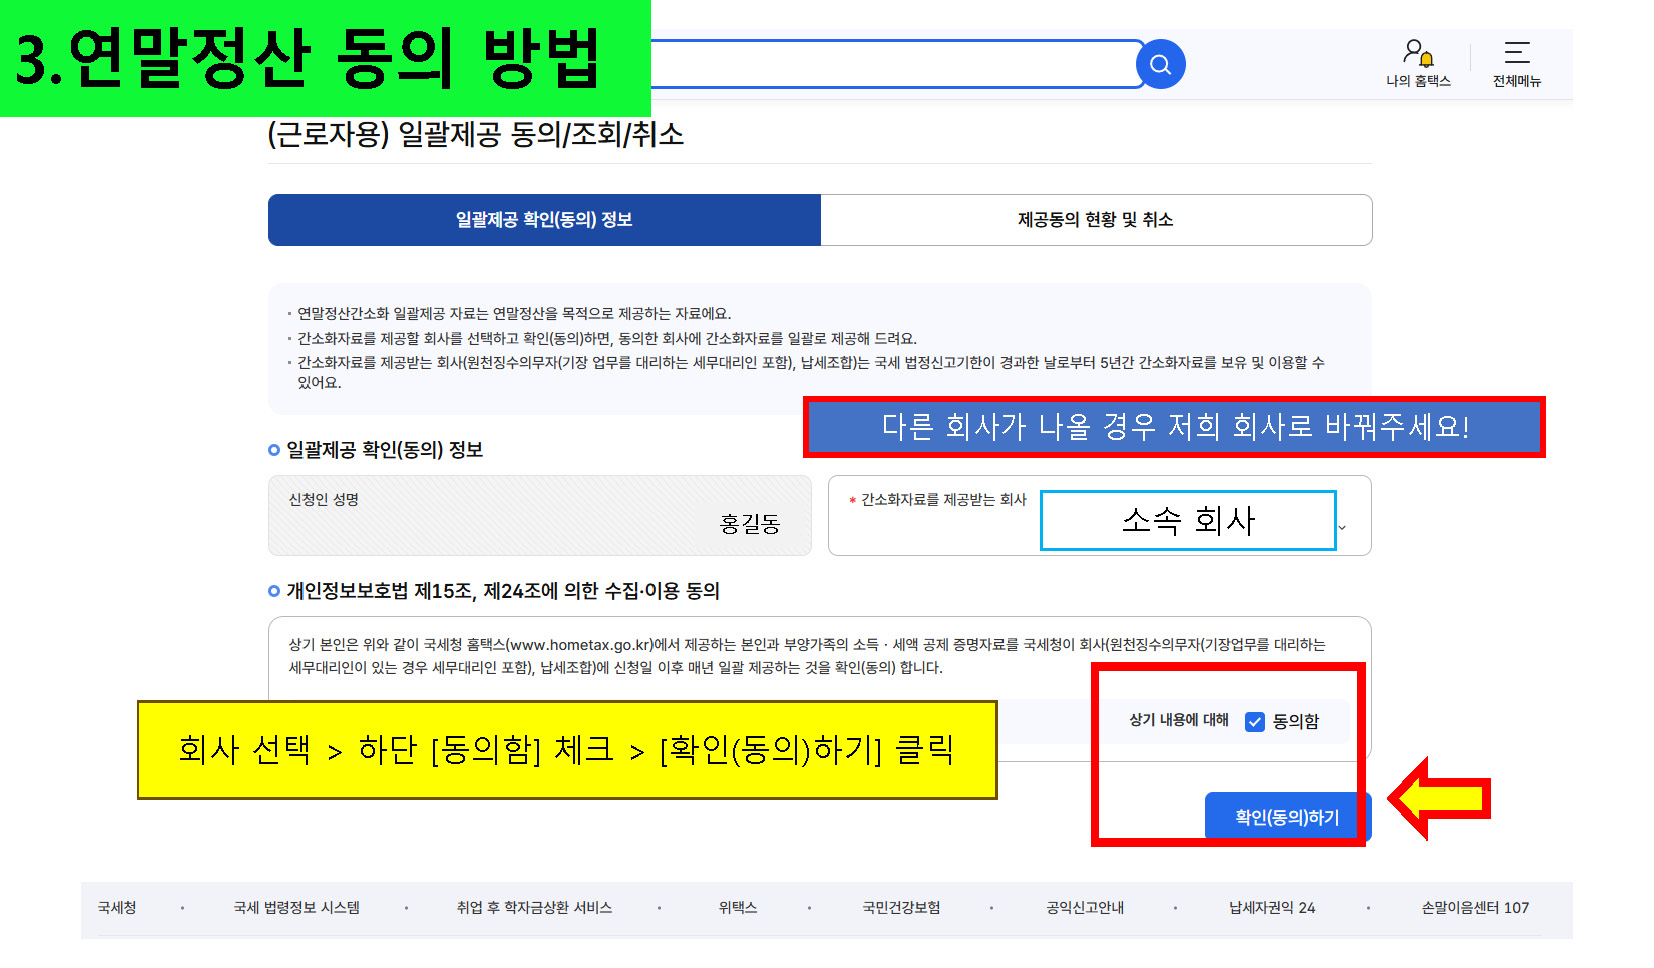Open 전체메뉴 hamburger menu icon
Viewport: 1654px width, 968px height.
[1516, 53]
